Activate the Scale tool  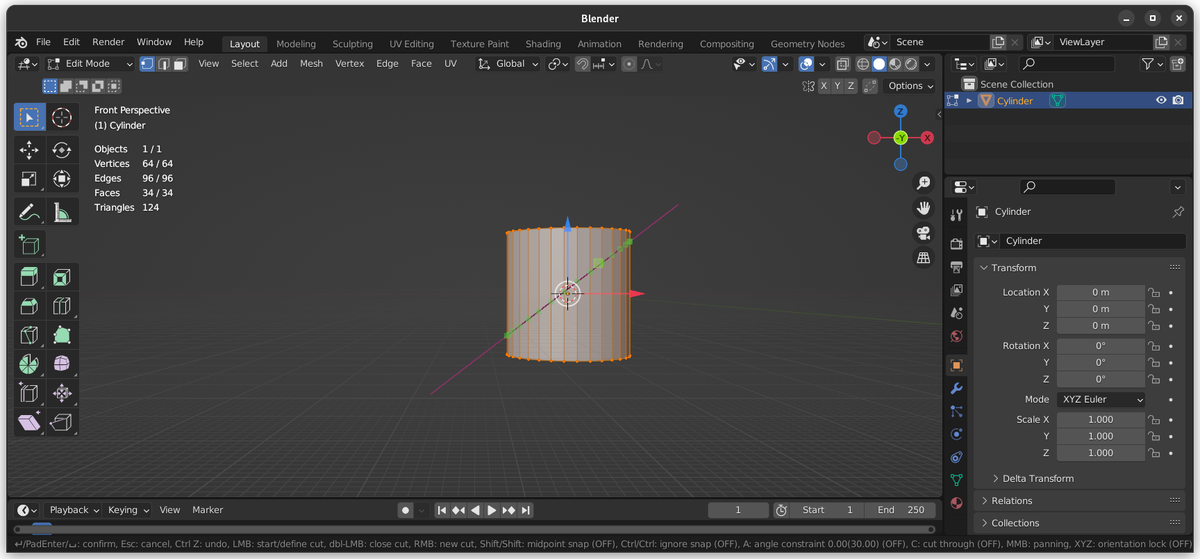(29, 179)
